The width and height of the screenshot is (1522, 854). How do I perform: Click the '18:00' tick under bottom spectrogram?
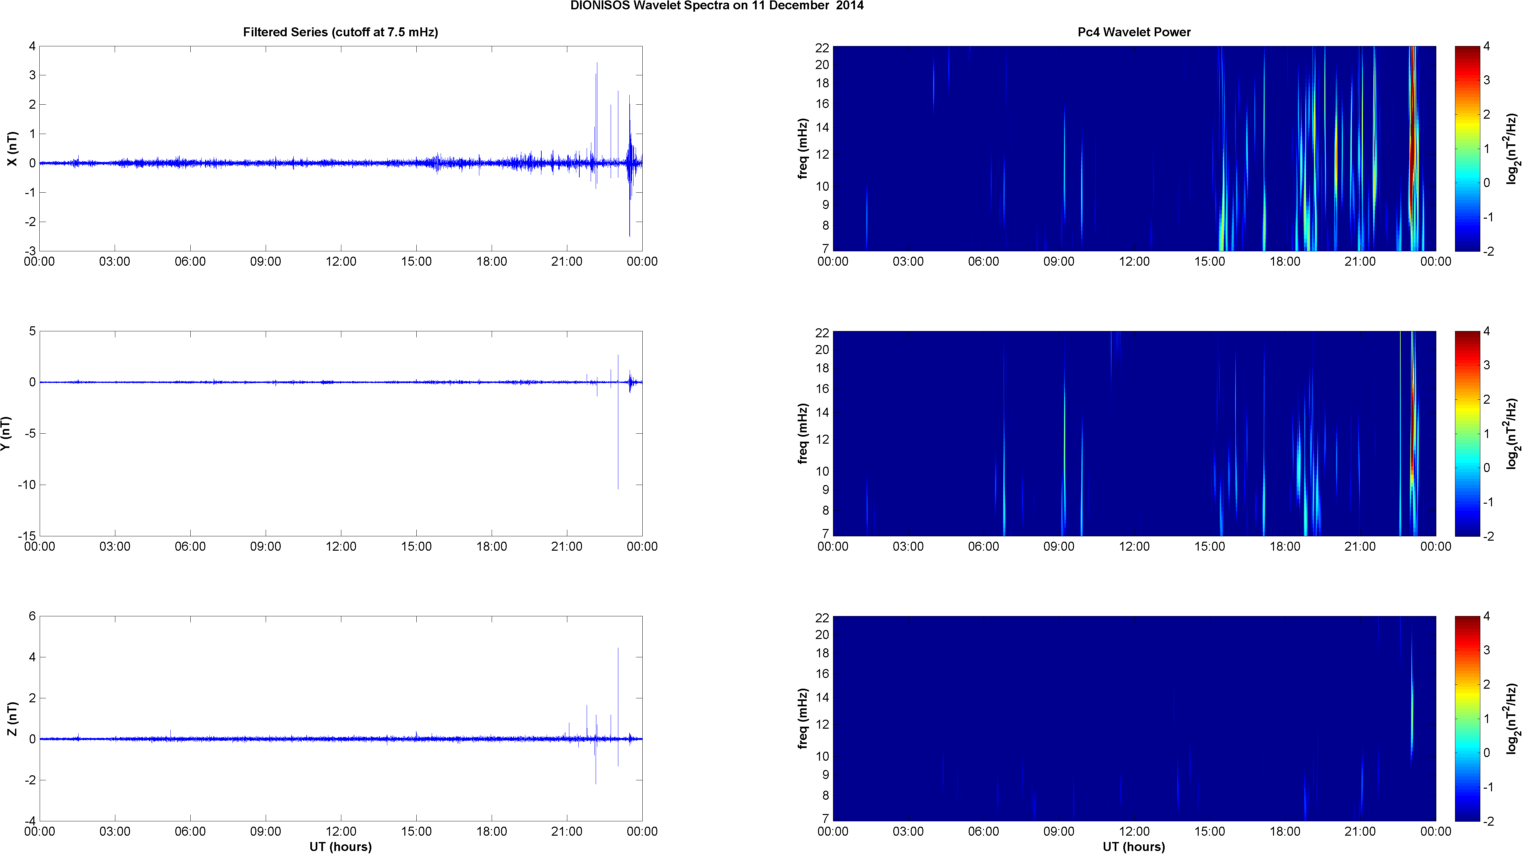(1285, 832)
